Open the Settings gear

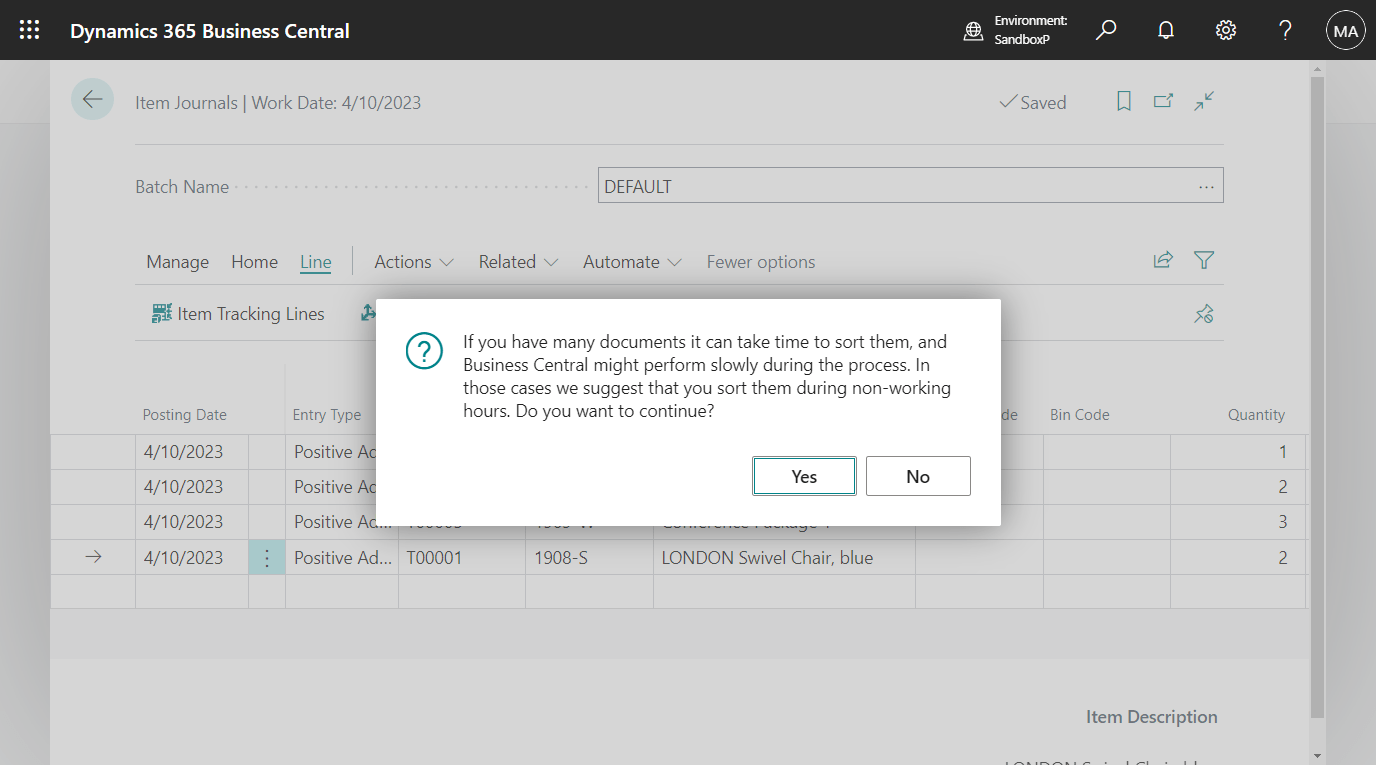pyautogui.click(x=1226, y=29)
